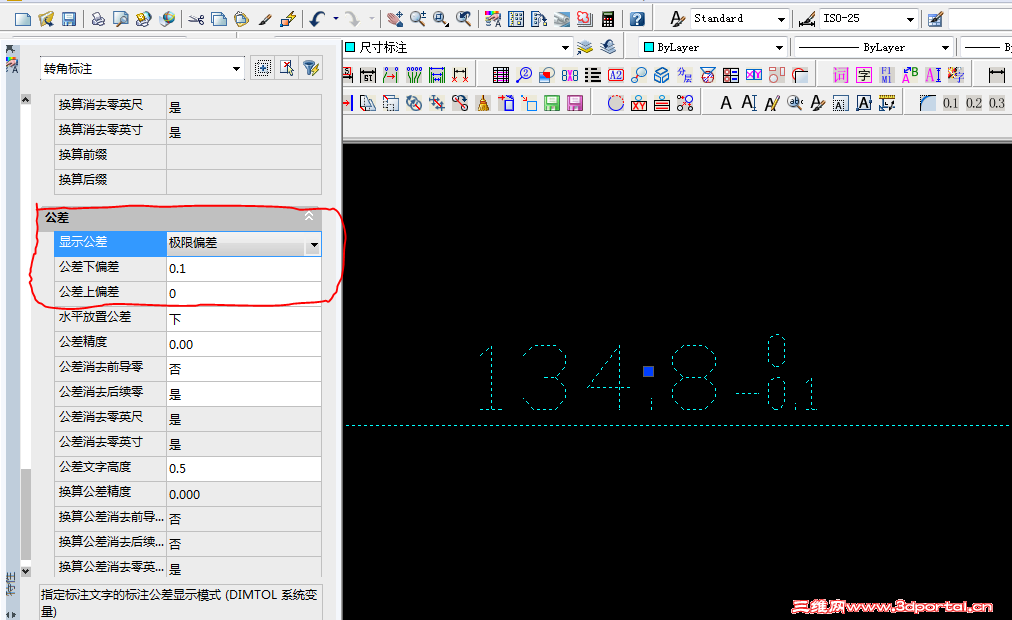Viewport: 1012px width, 620px height.
Task: Open Help question mark icon
Action: (x=637, y=19)
